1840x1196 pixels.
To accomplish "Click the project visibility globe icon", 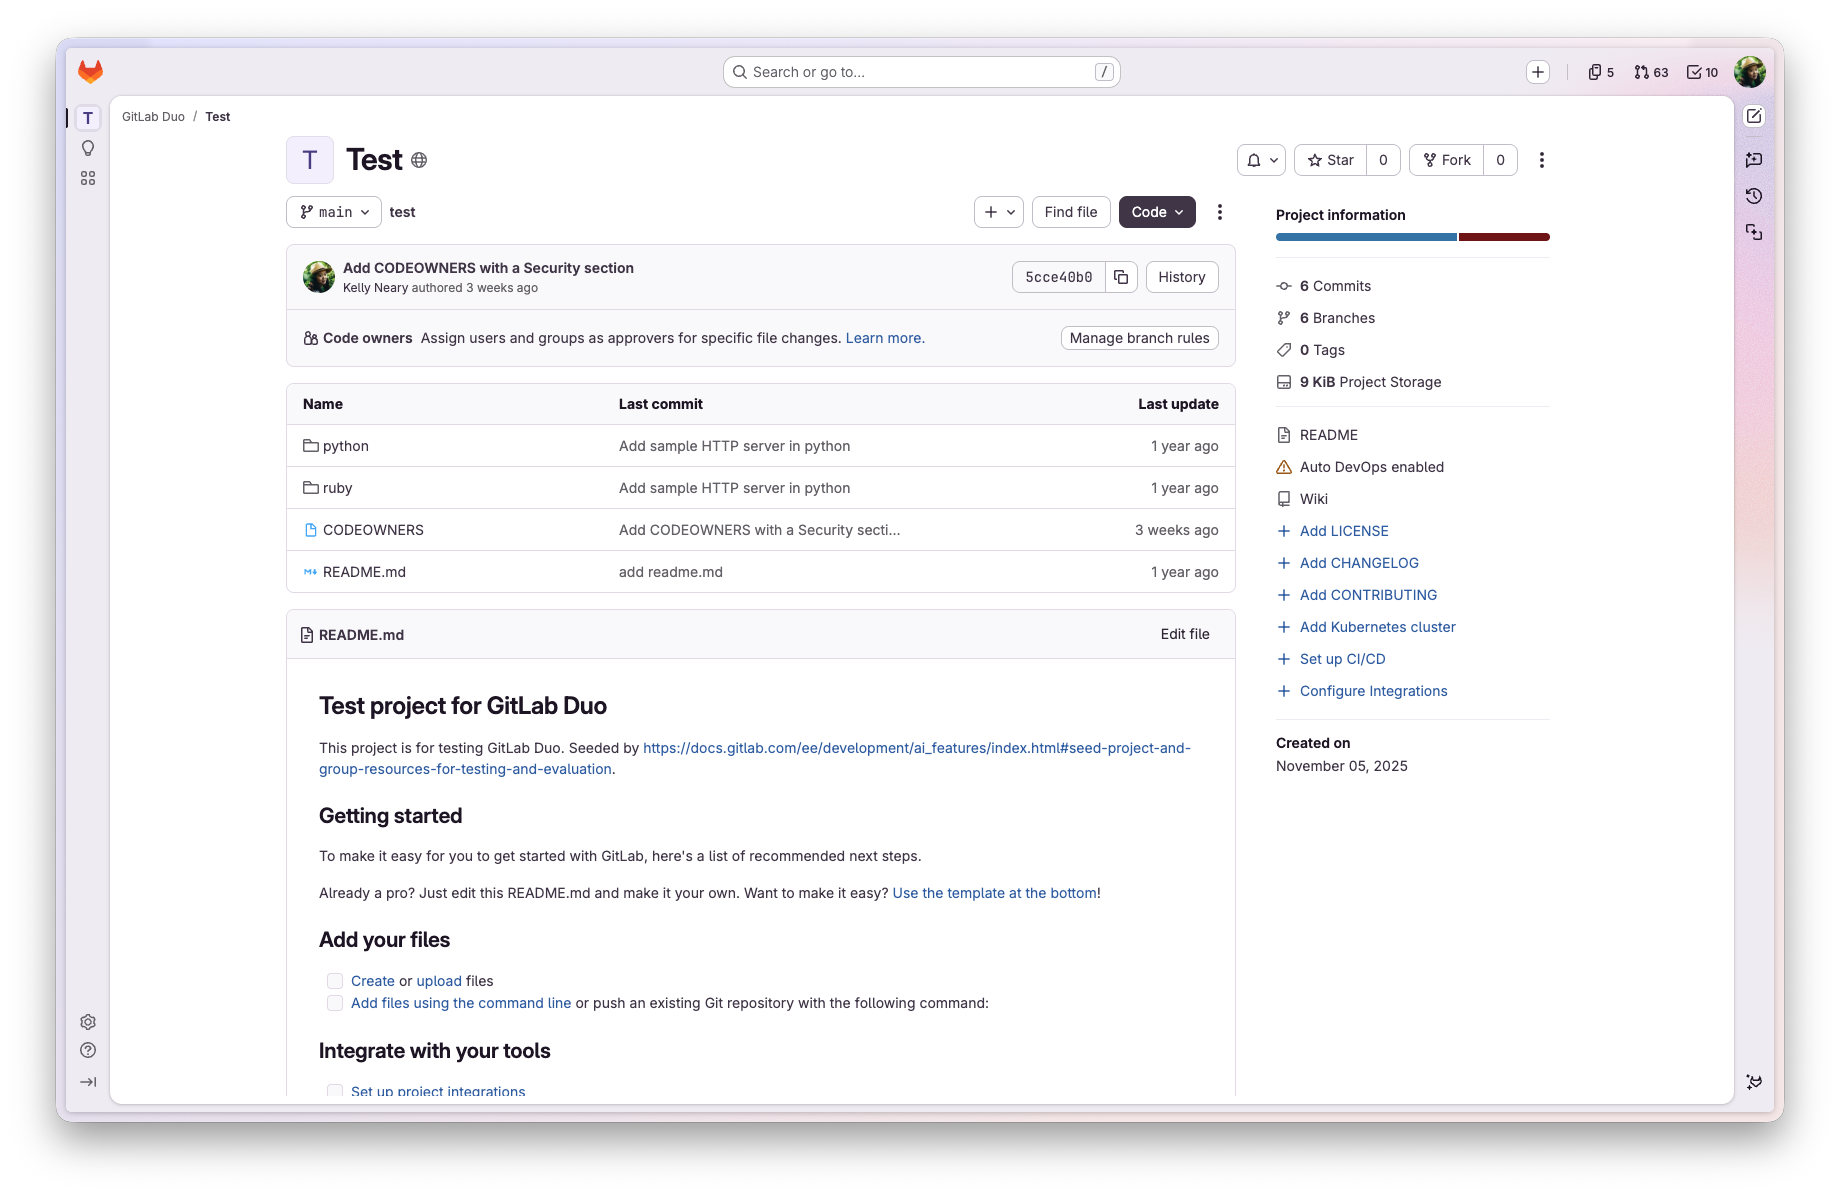I will tap(419, 160).
